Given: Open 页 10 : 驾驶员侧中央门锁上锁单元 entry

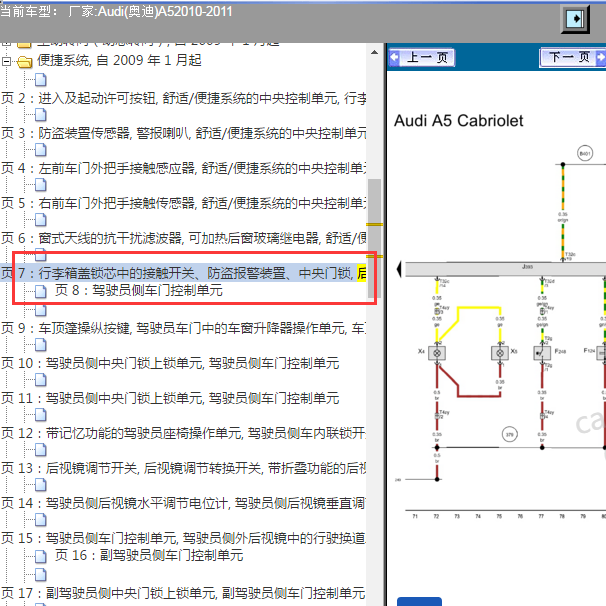Looking at the screenshot, I should click(x=170, y=363).
